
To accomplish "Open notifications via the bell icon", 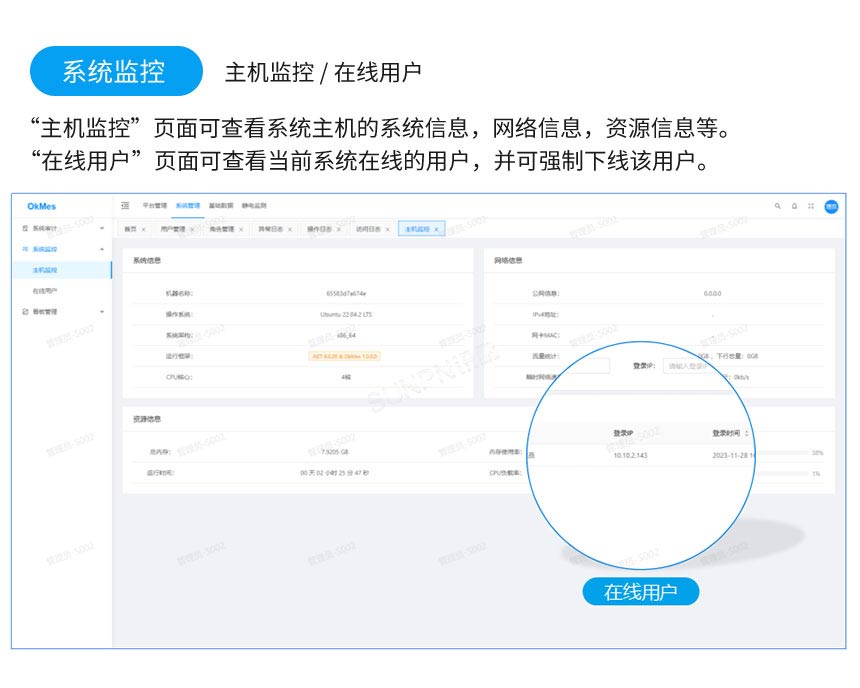I will [x=794, y=206].
